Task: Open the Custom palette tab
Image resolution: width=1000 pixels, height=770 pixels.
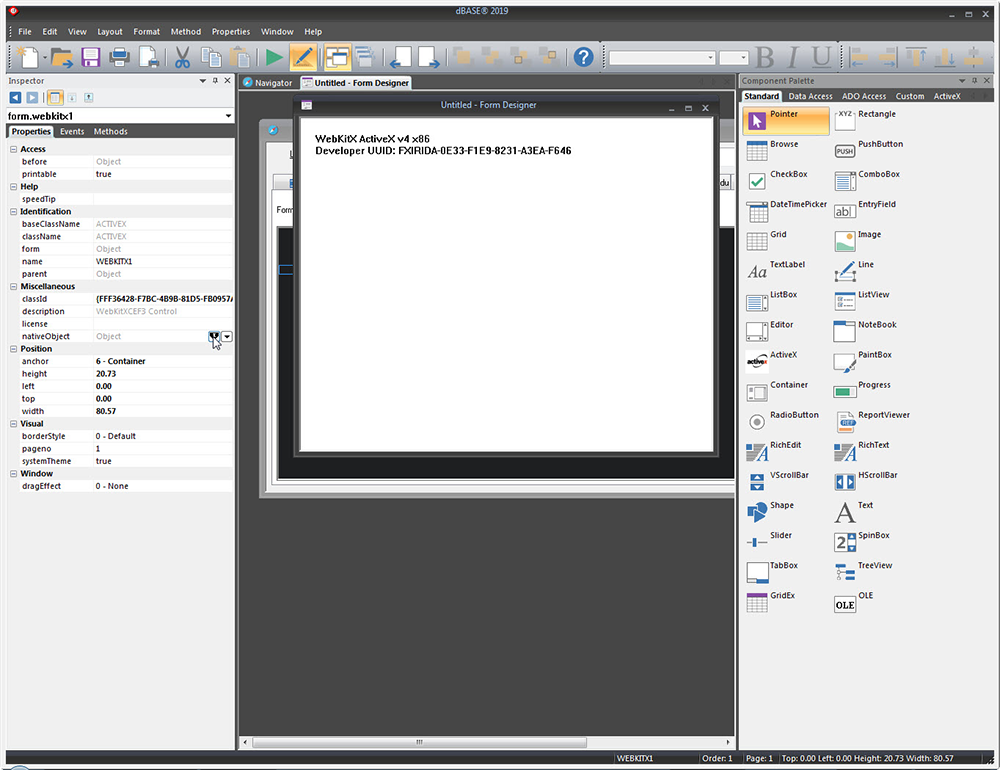Action: click(909, 96)
